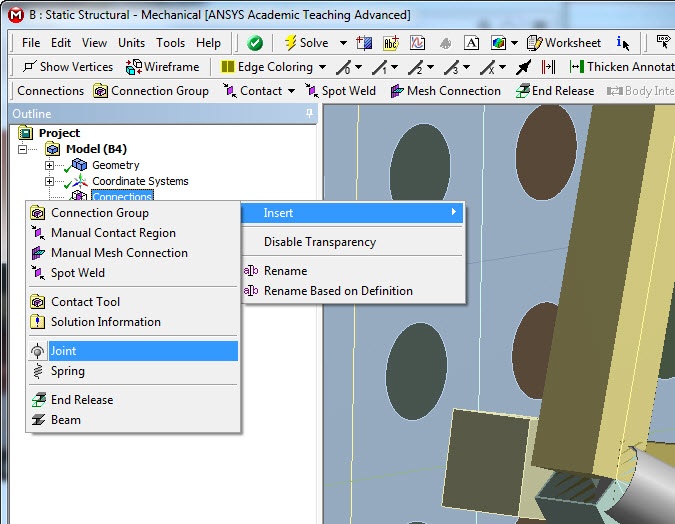This screenshot has width=675, height=524.
Task: Pin the Outline panel
Action: 309,113
